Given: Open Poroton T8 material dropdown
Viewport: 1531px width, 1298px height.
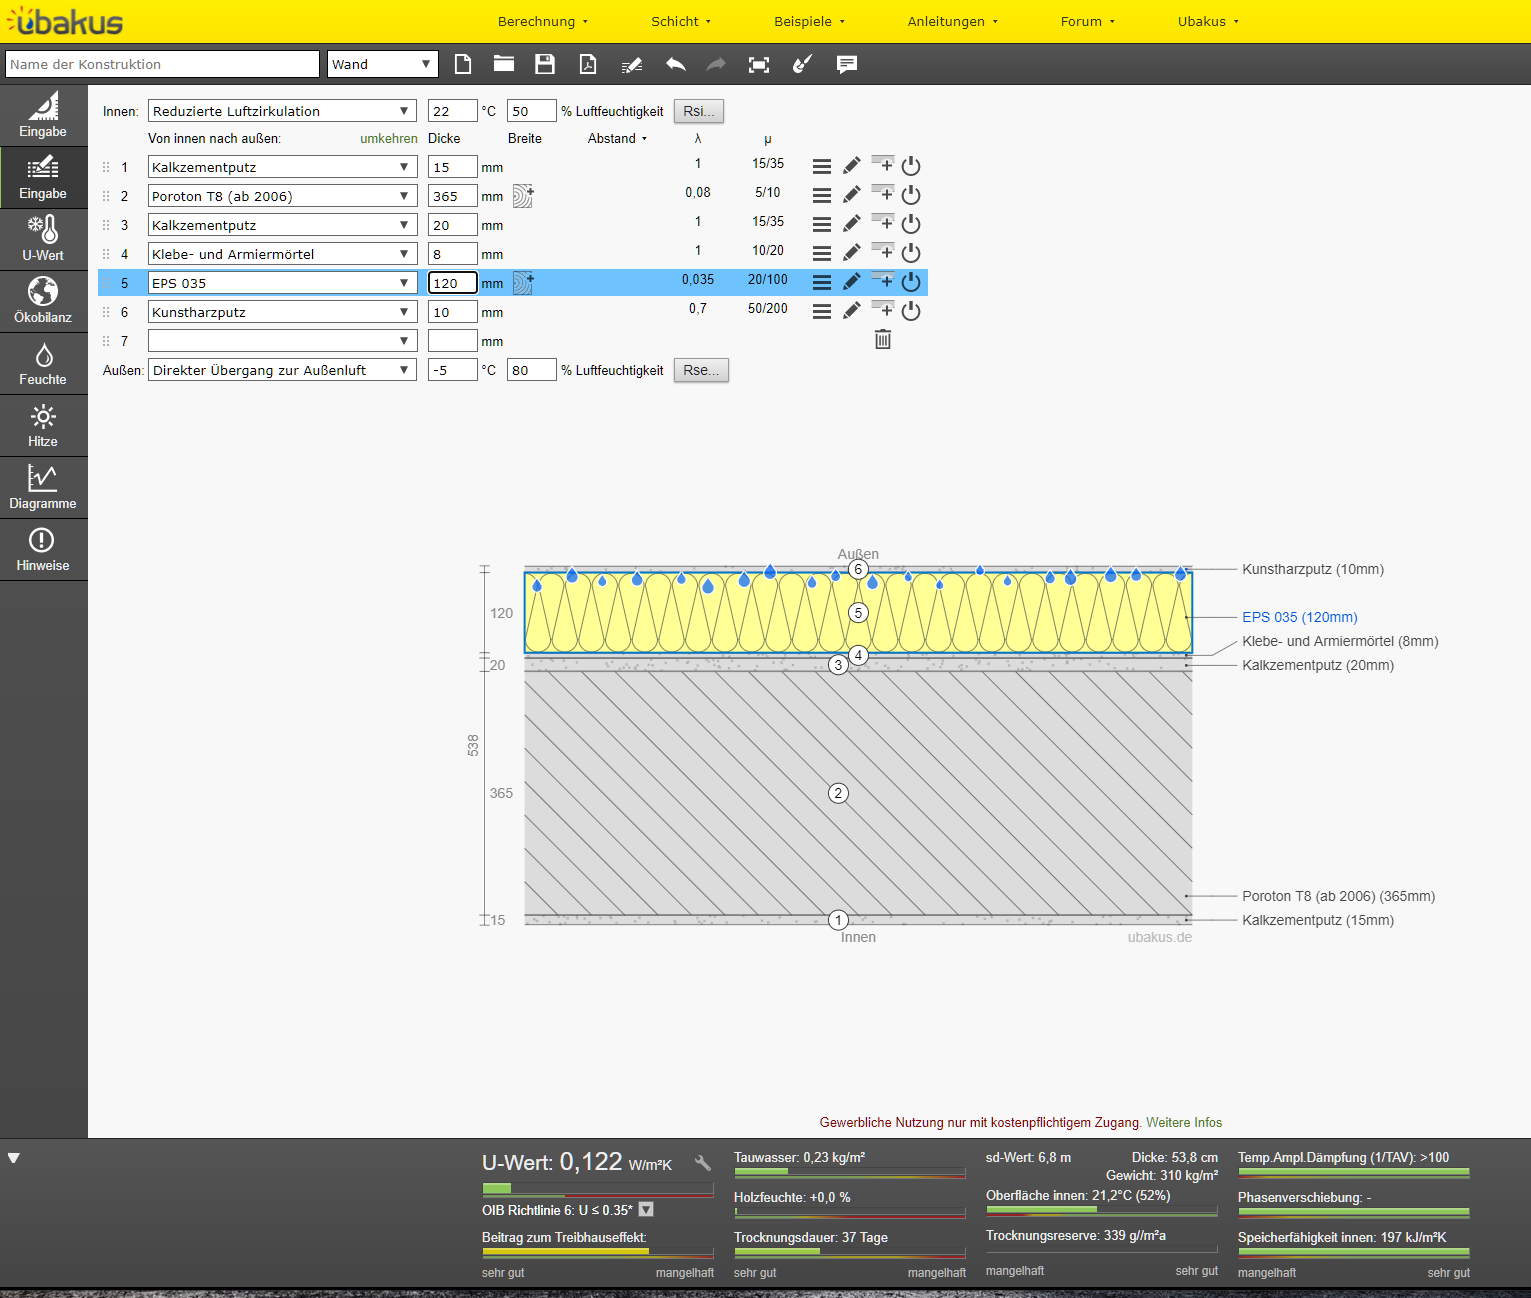Looking at the screenshot, I should (x=282, y=196).
